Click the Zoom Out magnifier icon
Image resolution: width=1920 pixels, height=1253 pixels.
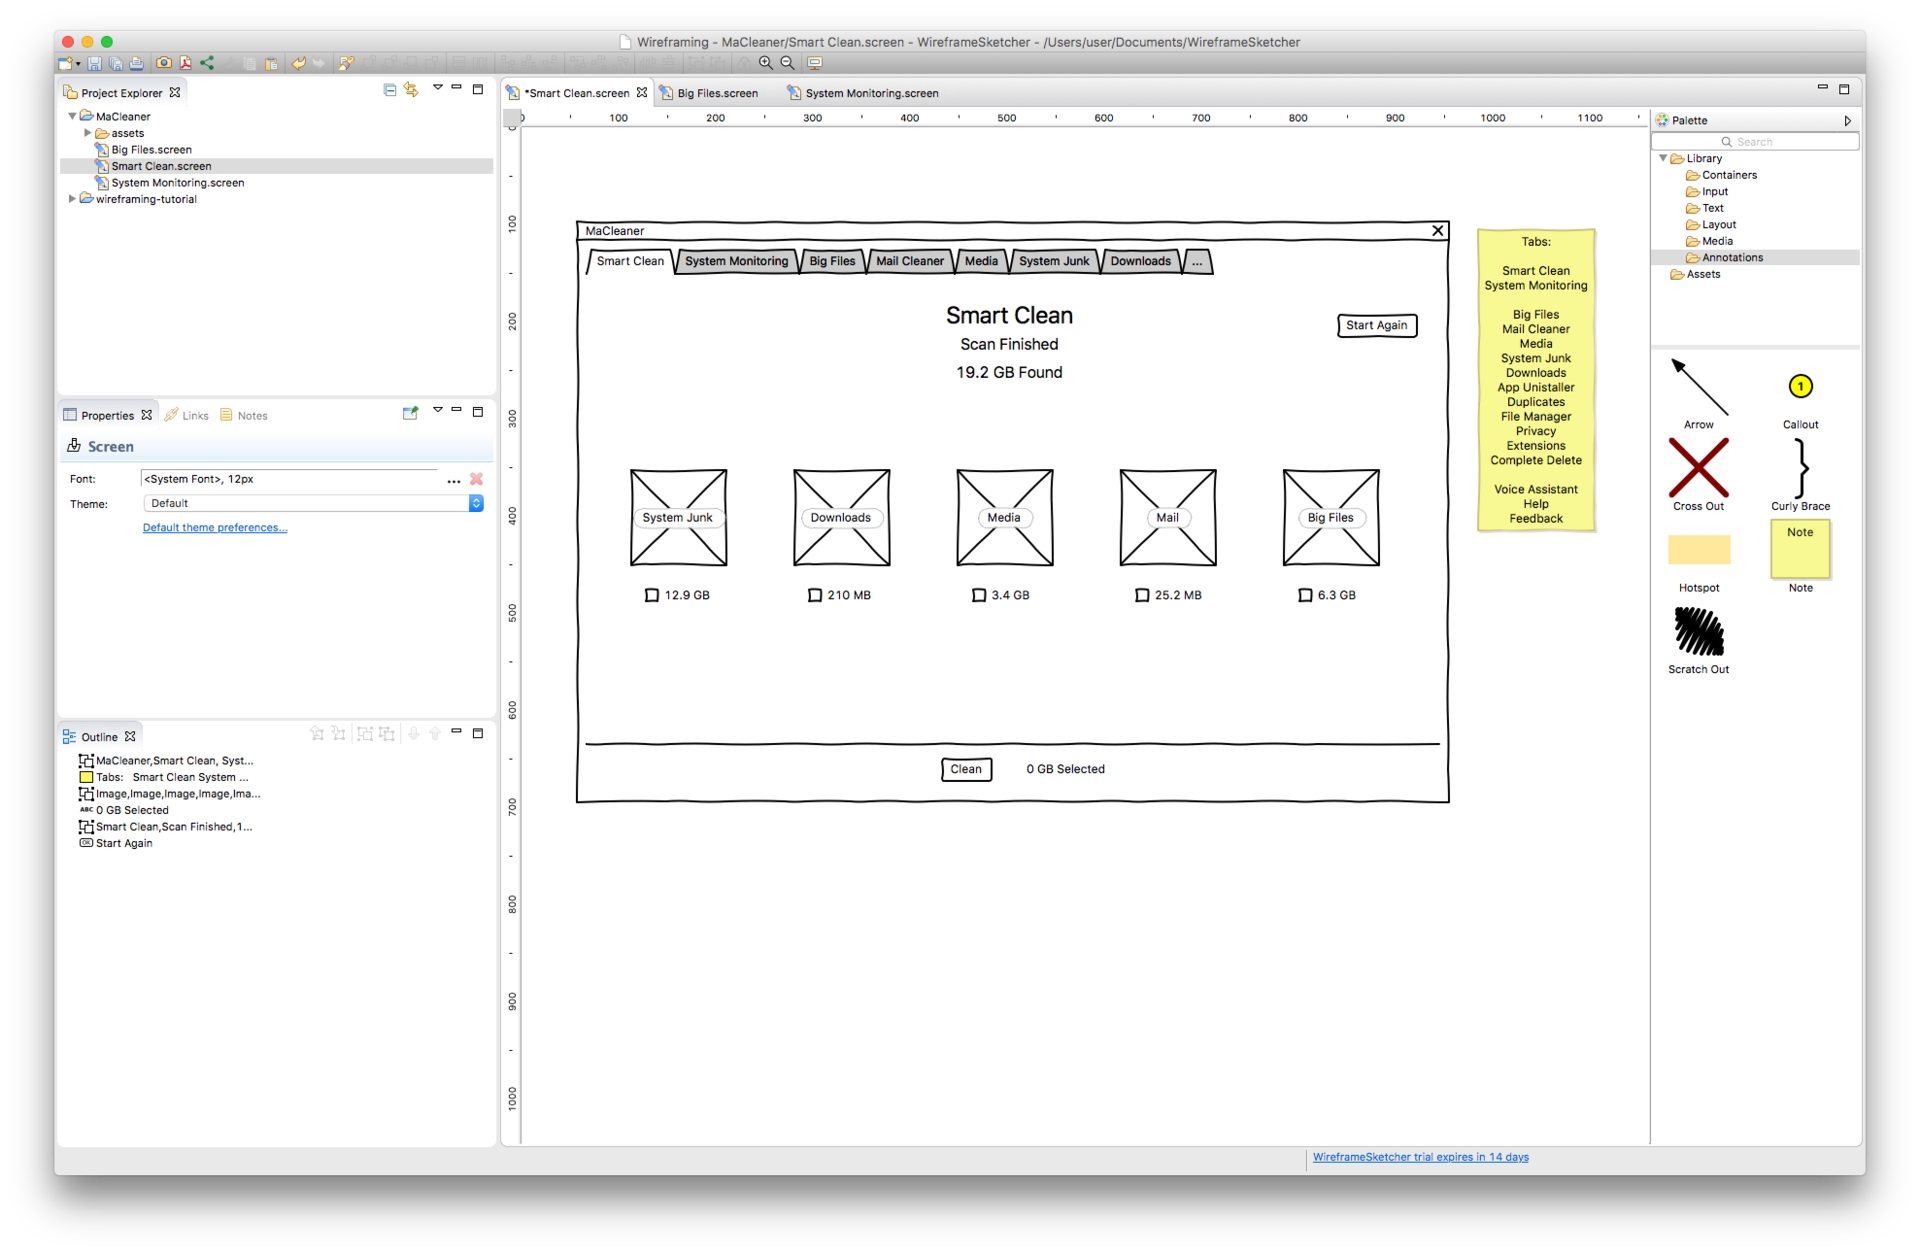pos(787,63)
